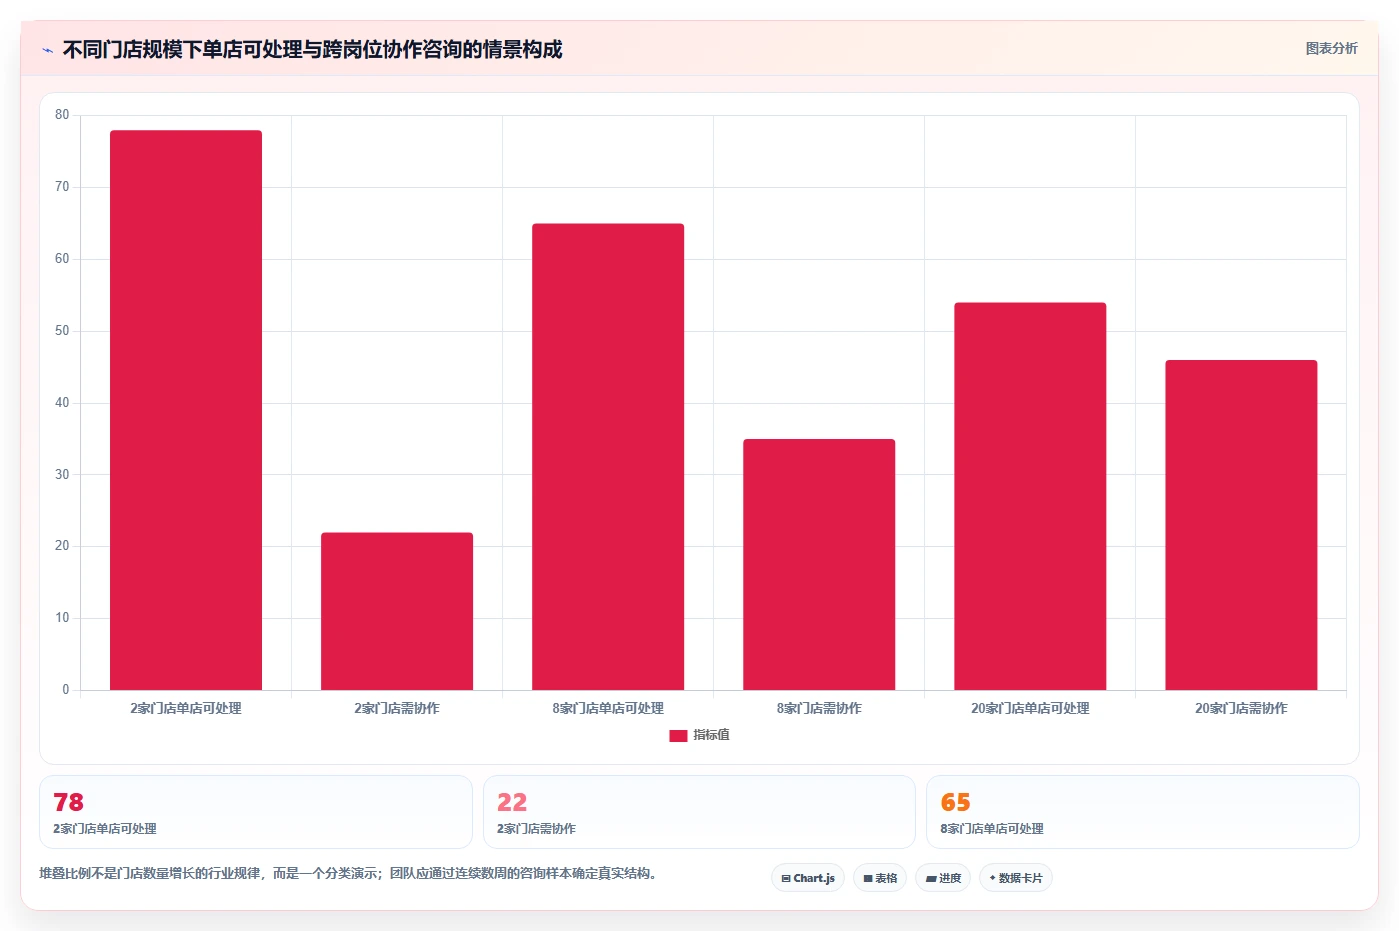The height and width of the screenshot is (931, 1399).
Task: Click the y-axis tick label 80
Action: 62,115
